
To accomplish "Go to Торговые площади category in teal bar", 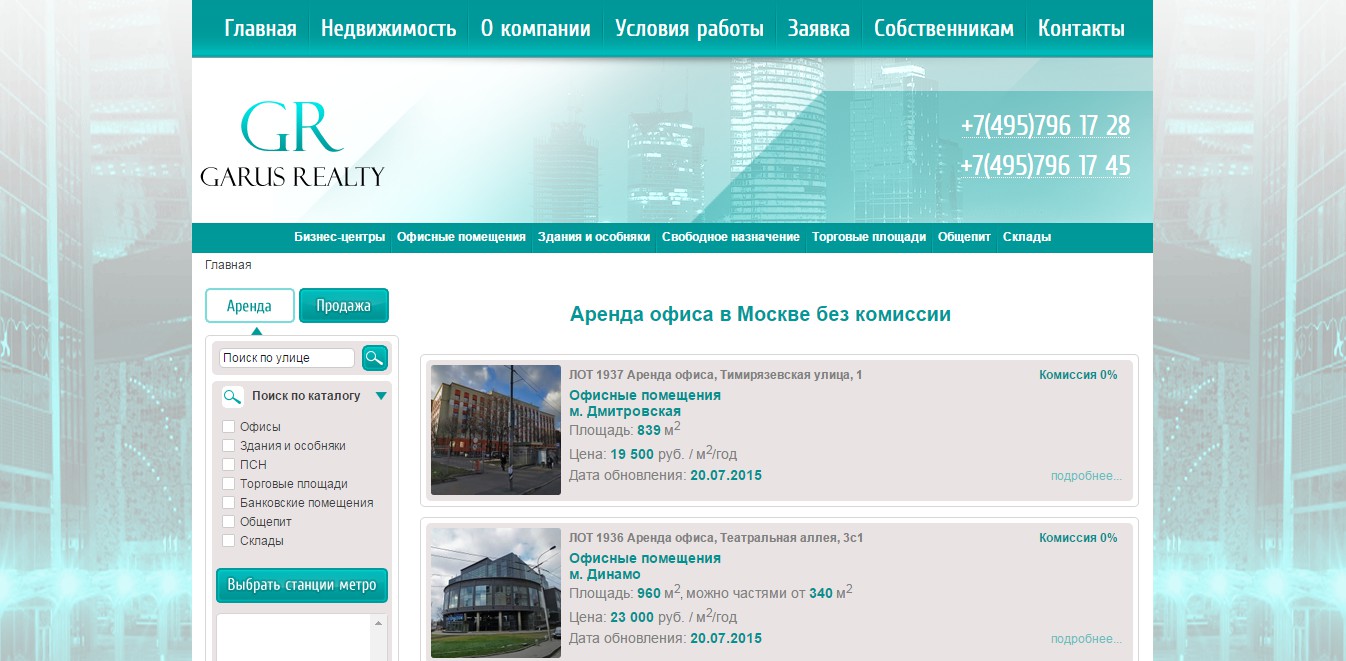I will pos(869,237).
